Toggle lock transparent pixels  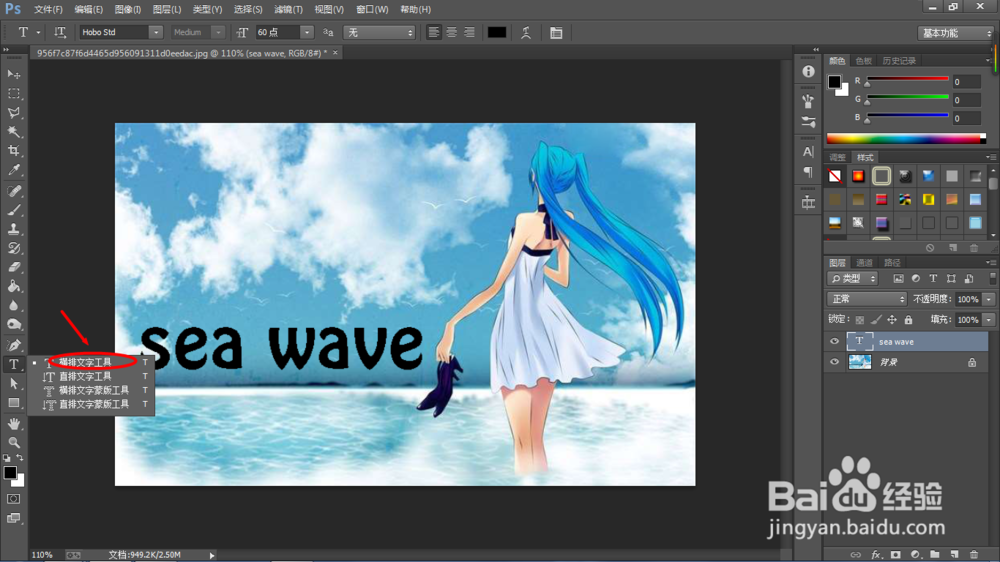tap(860, 320)
